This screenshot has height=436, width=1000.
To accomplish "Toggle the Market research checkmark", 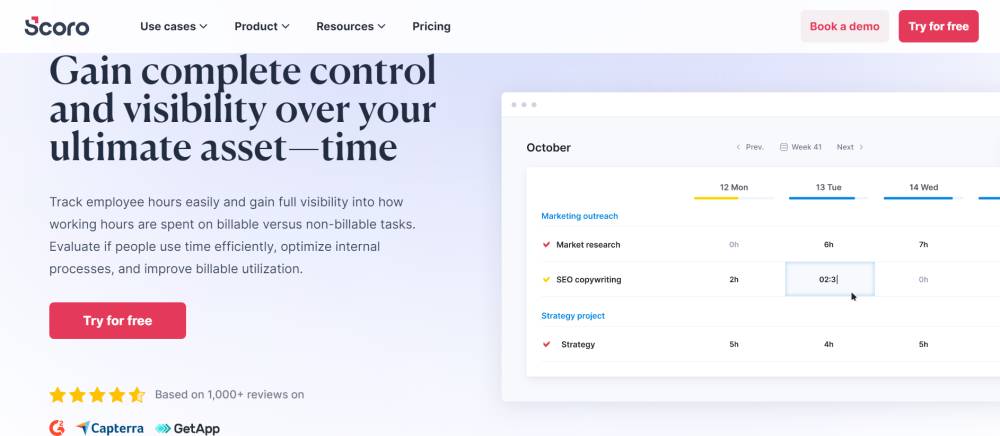I will pos(546,245).
